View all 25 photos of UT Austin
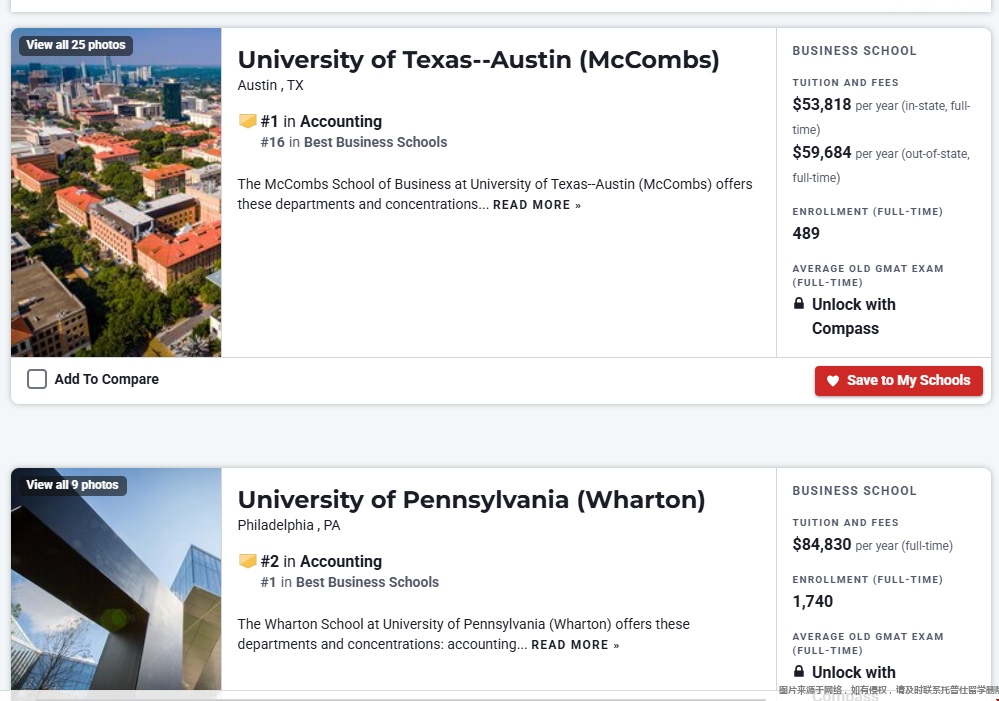This screenshot has height=701, width=999. click(x=76, y=45)
